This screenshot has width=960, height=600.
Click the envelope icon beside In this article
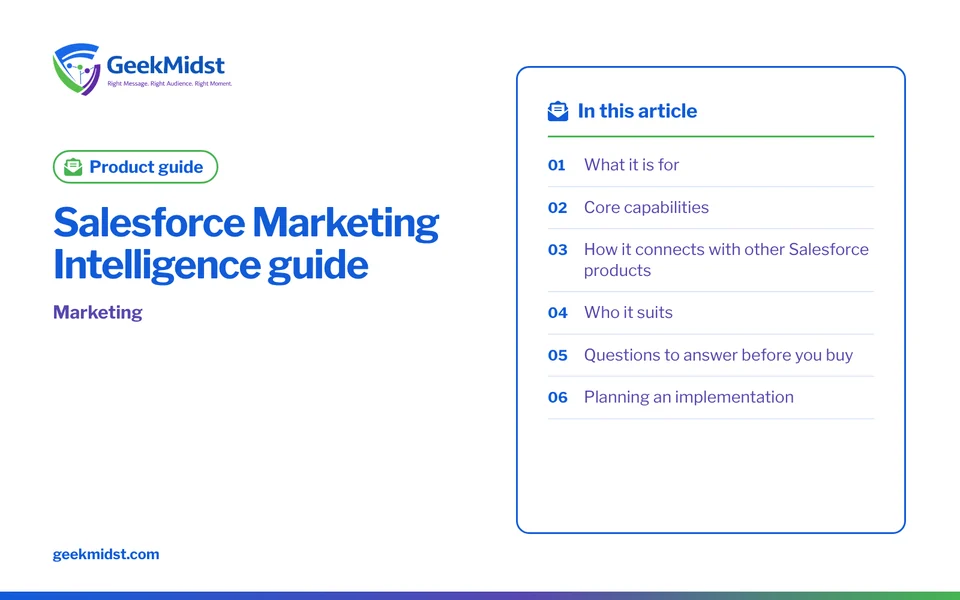tap(558, 111)
